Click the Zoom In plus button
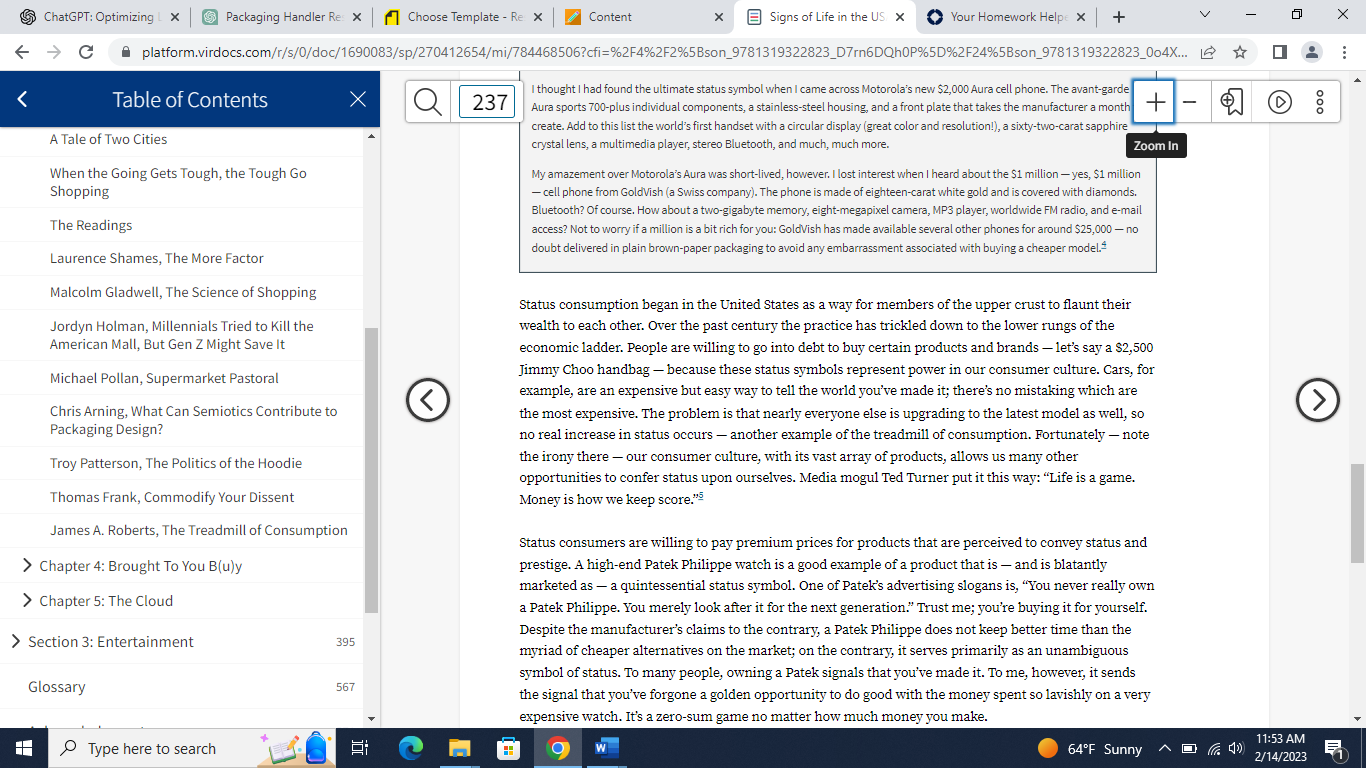This screenshot has height=768, width=1366. tap(1155, 102)
